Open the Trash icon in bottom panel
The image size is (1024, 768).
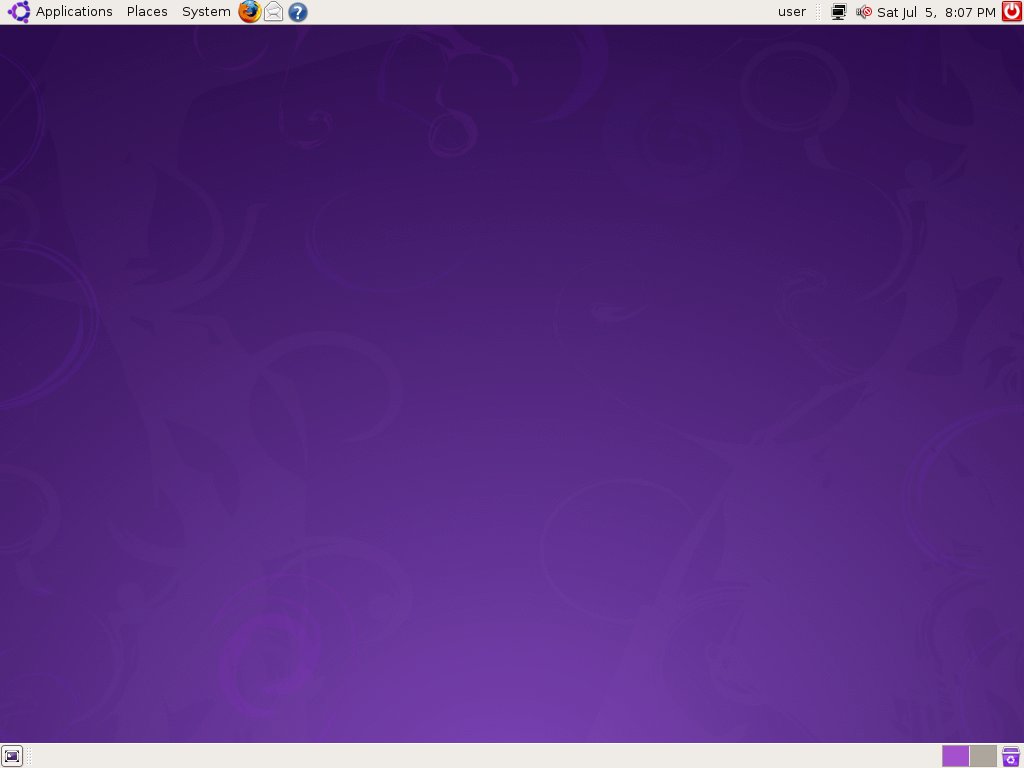[x=1011, y=756]
